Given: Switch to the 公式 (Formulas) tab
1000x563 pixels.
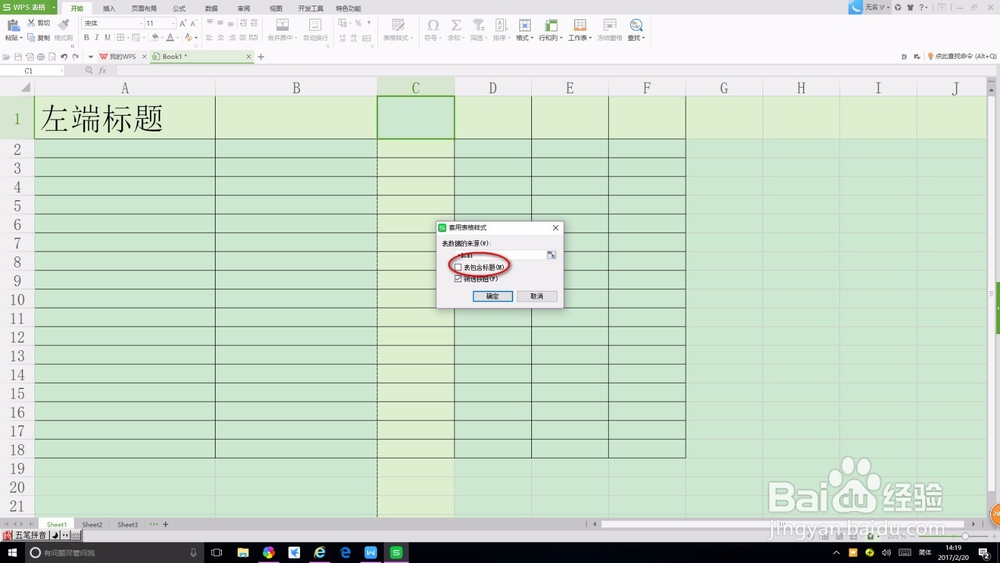Looking at the screenshot, I should [179, 8].
